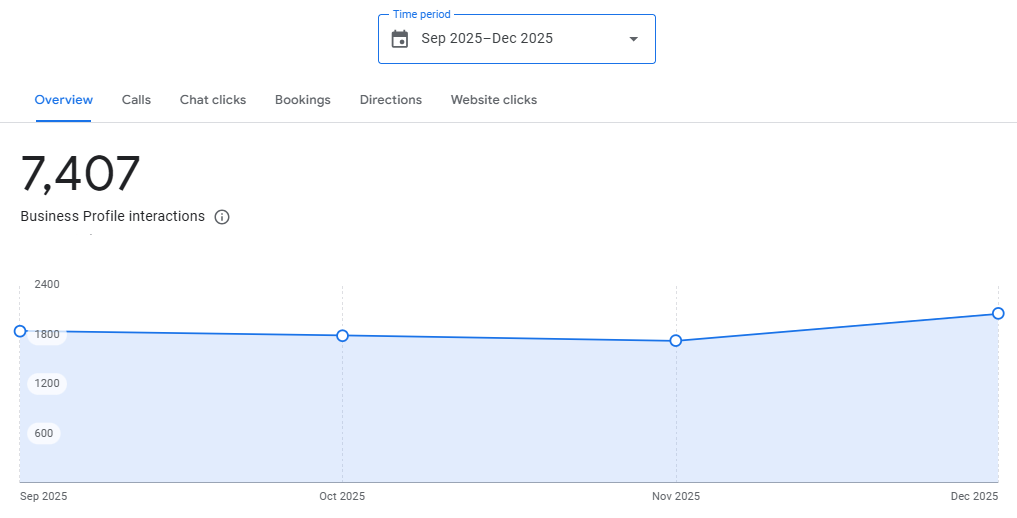Click the Business Profile interactions label

113,217
